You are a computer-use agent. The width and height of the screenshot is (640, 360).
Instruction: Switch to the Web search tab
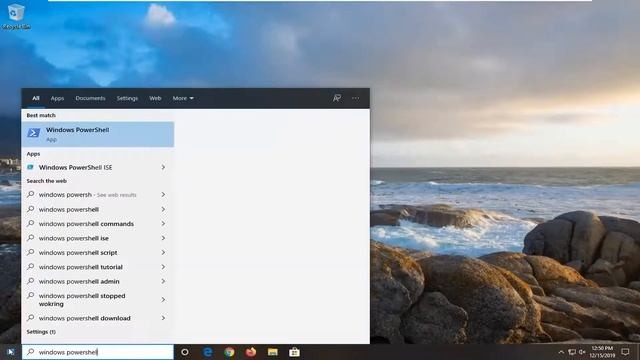(x=155, y=98)
